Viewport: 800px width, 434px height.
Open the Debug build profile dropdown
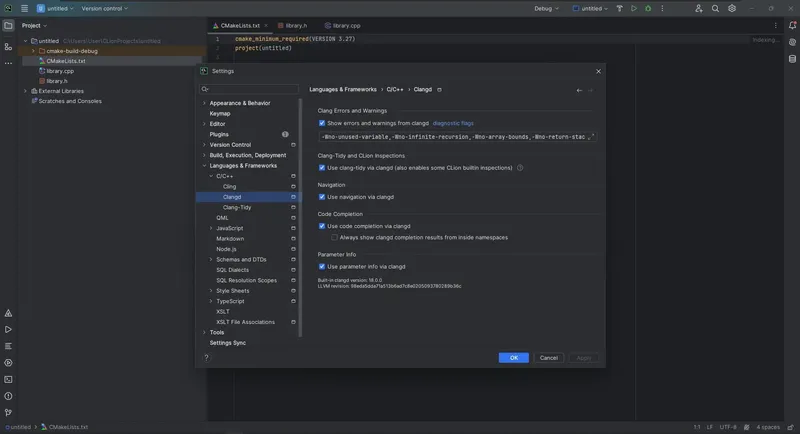click(x=547, y=8)
